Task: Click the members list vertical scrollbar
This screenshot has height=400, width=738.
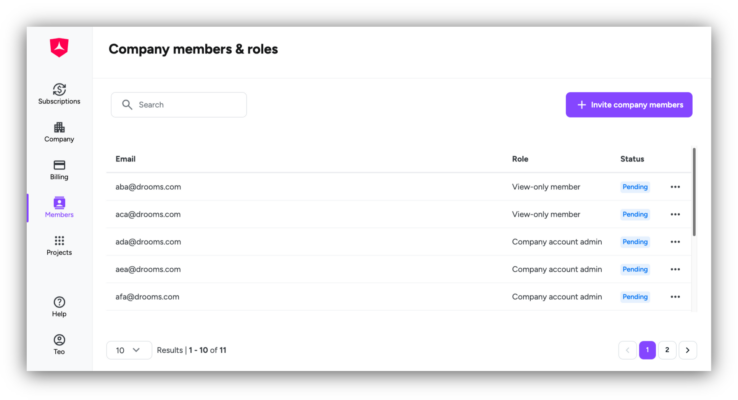Action: coord(694,192)
